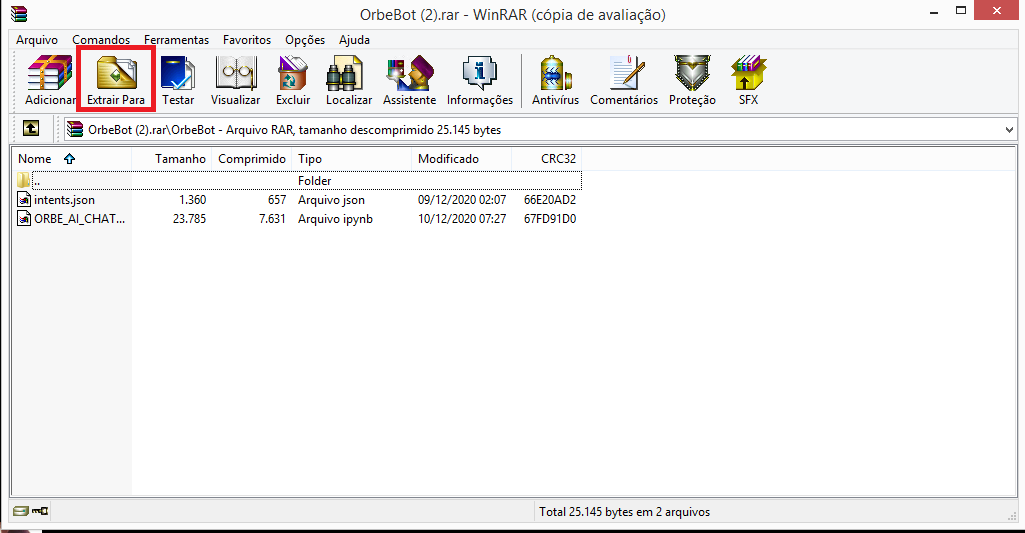Open the Visualizar file viewer icon

(x=235, y=73)
